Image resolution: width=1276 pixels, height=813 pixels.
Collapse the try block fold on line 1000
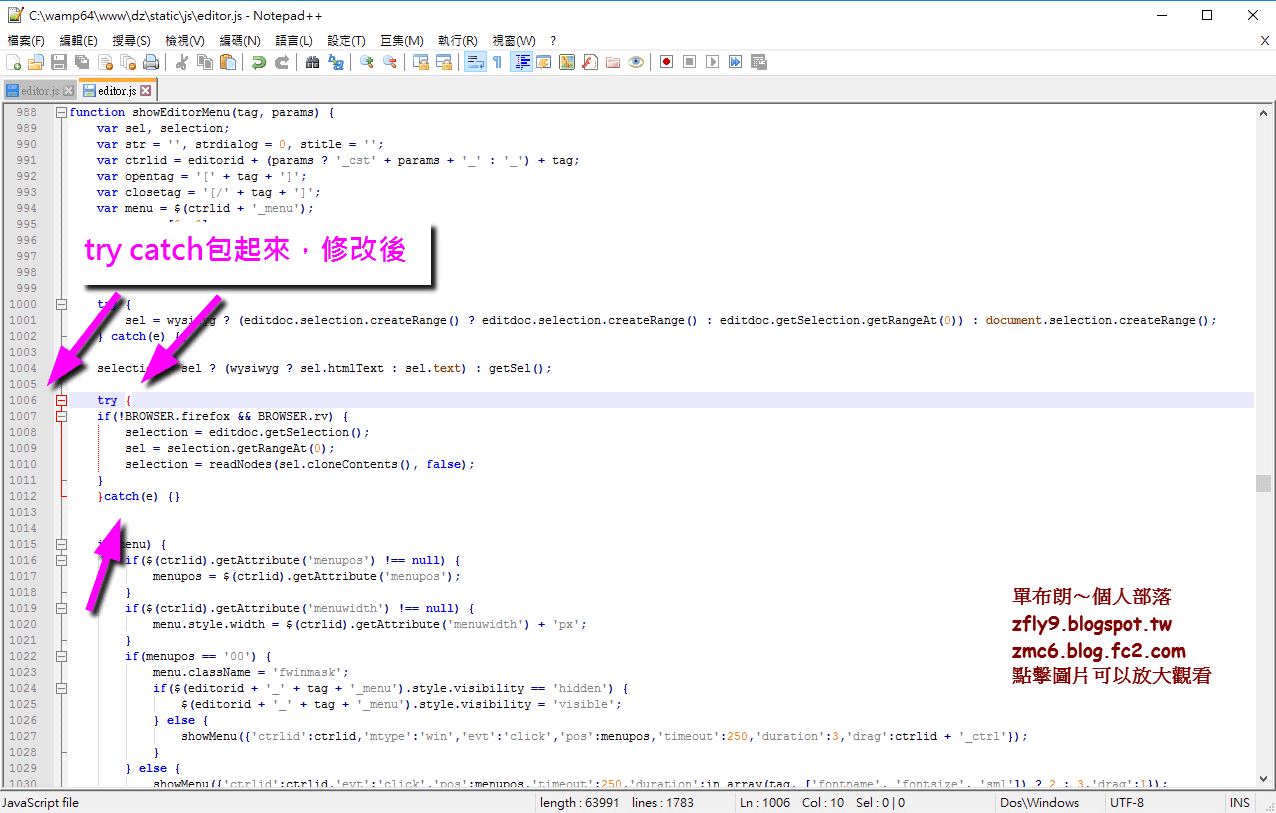(x=61, y=304)
